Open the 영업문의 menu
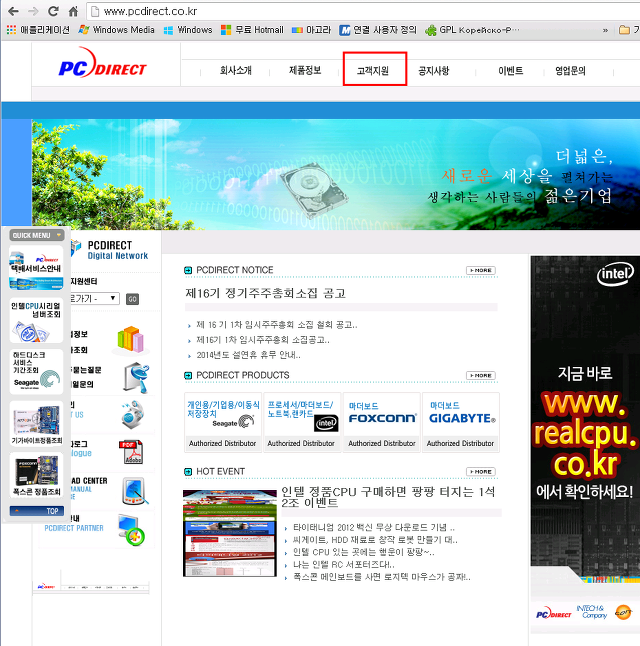The height and width of the screenshot is (646, 640). [570, 71]
